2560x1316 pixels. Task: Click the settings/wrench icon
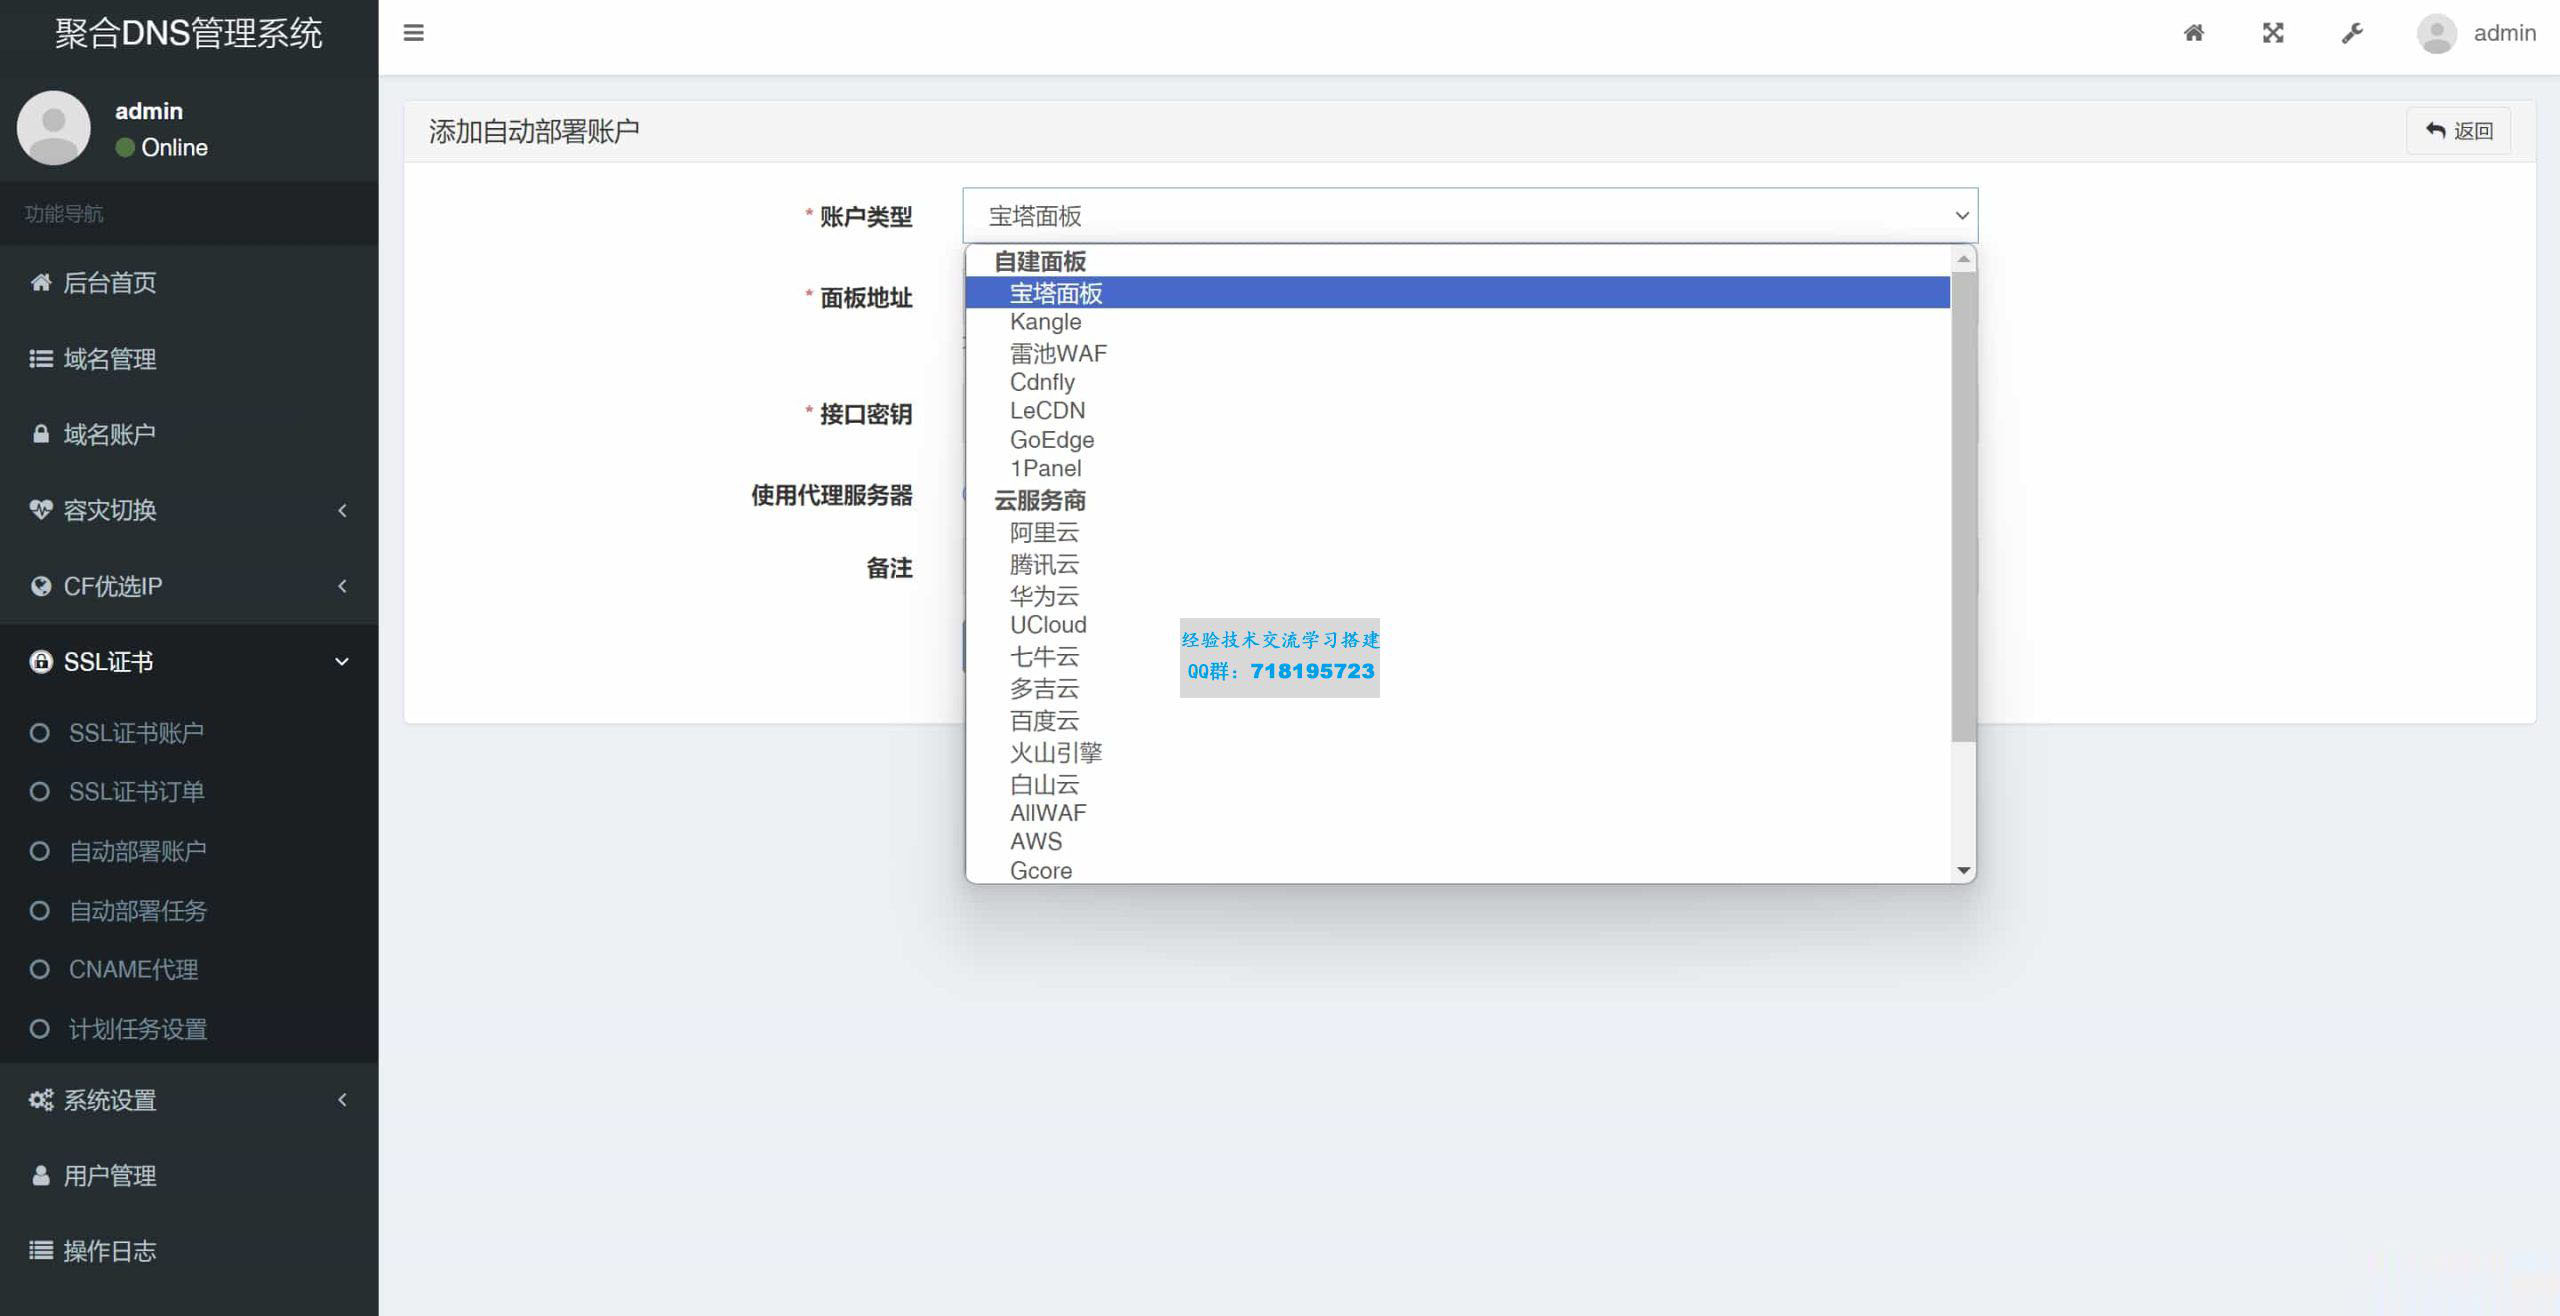tap(2352, 32)
